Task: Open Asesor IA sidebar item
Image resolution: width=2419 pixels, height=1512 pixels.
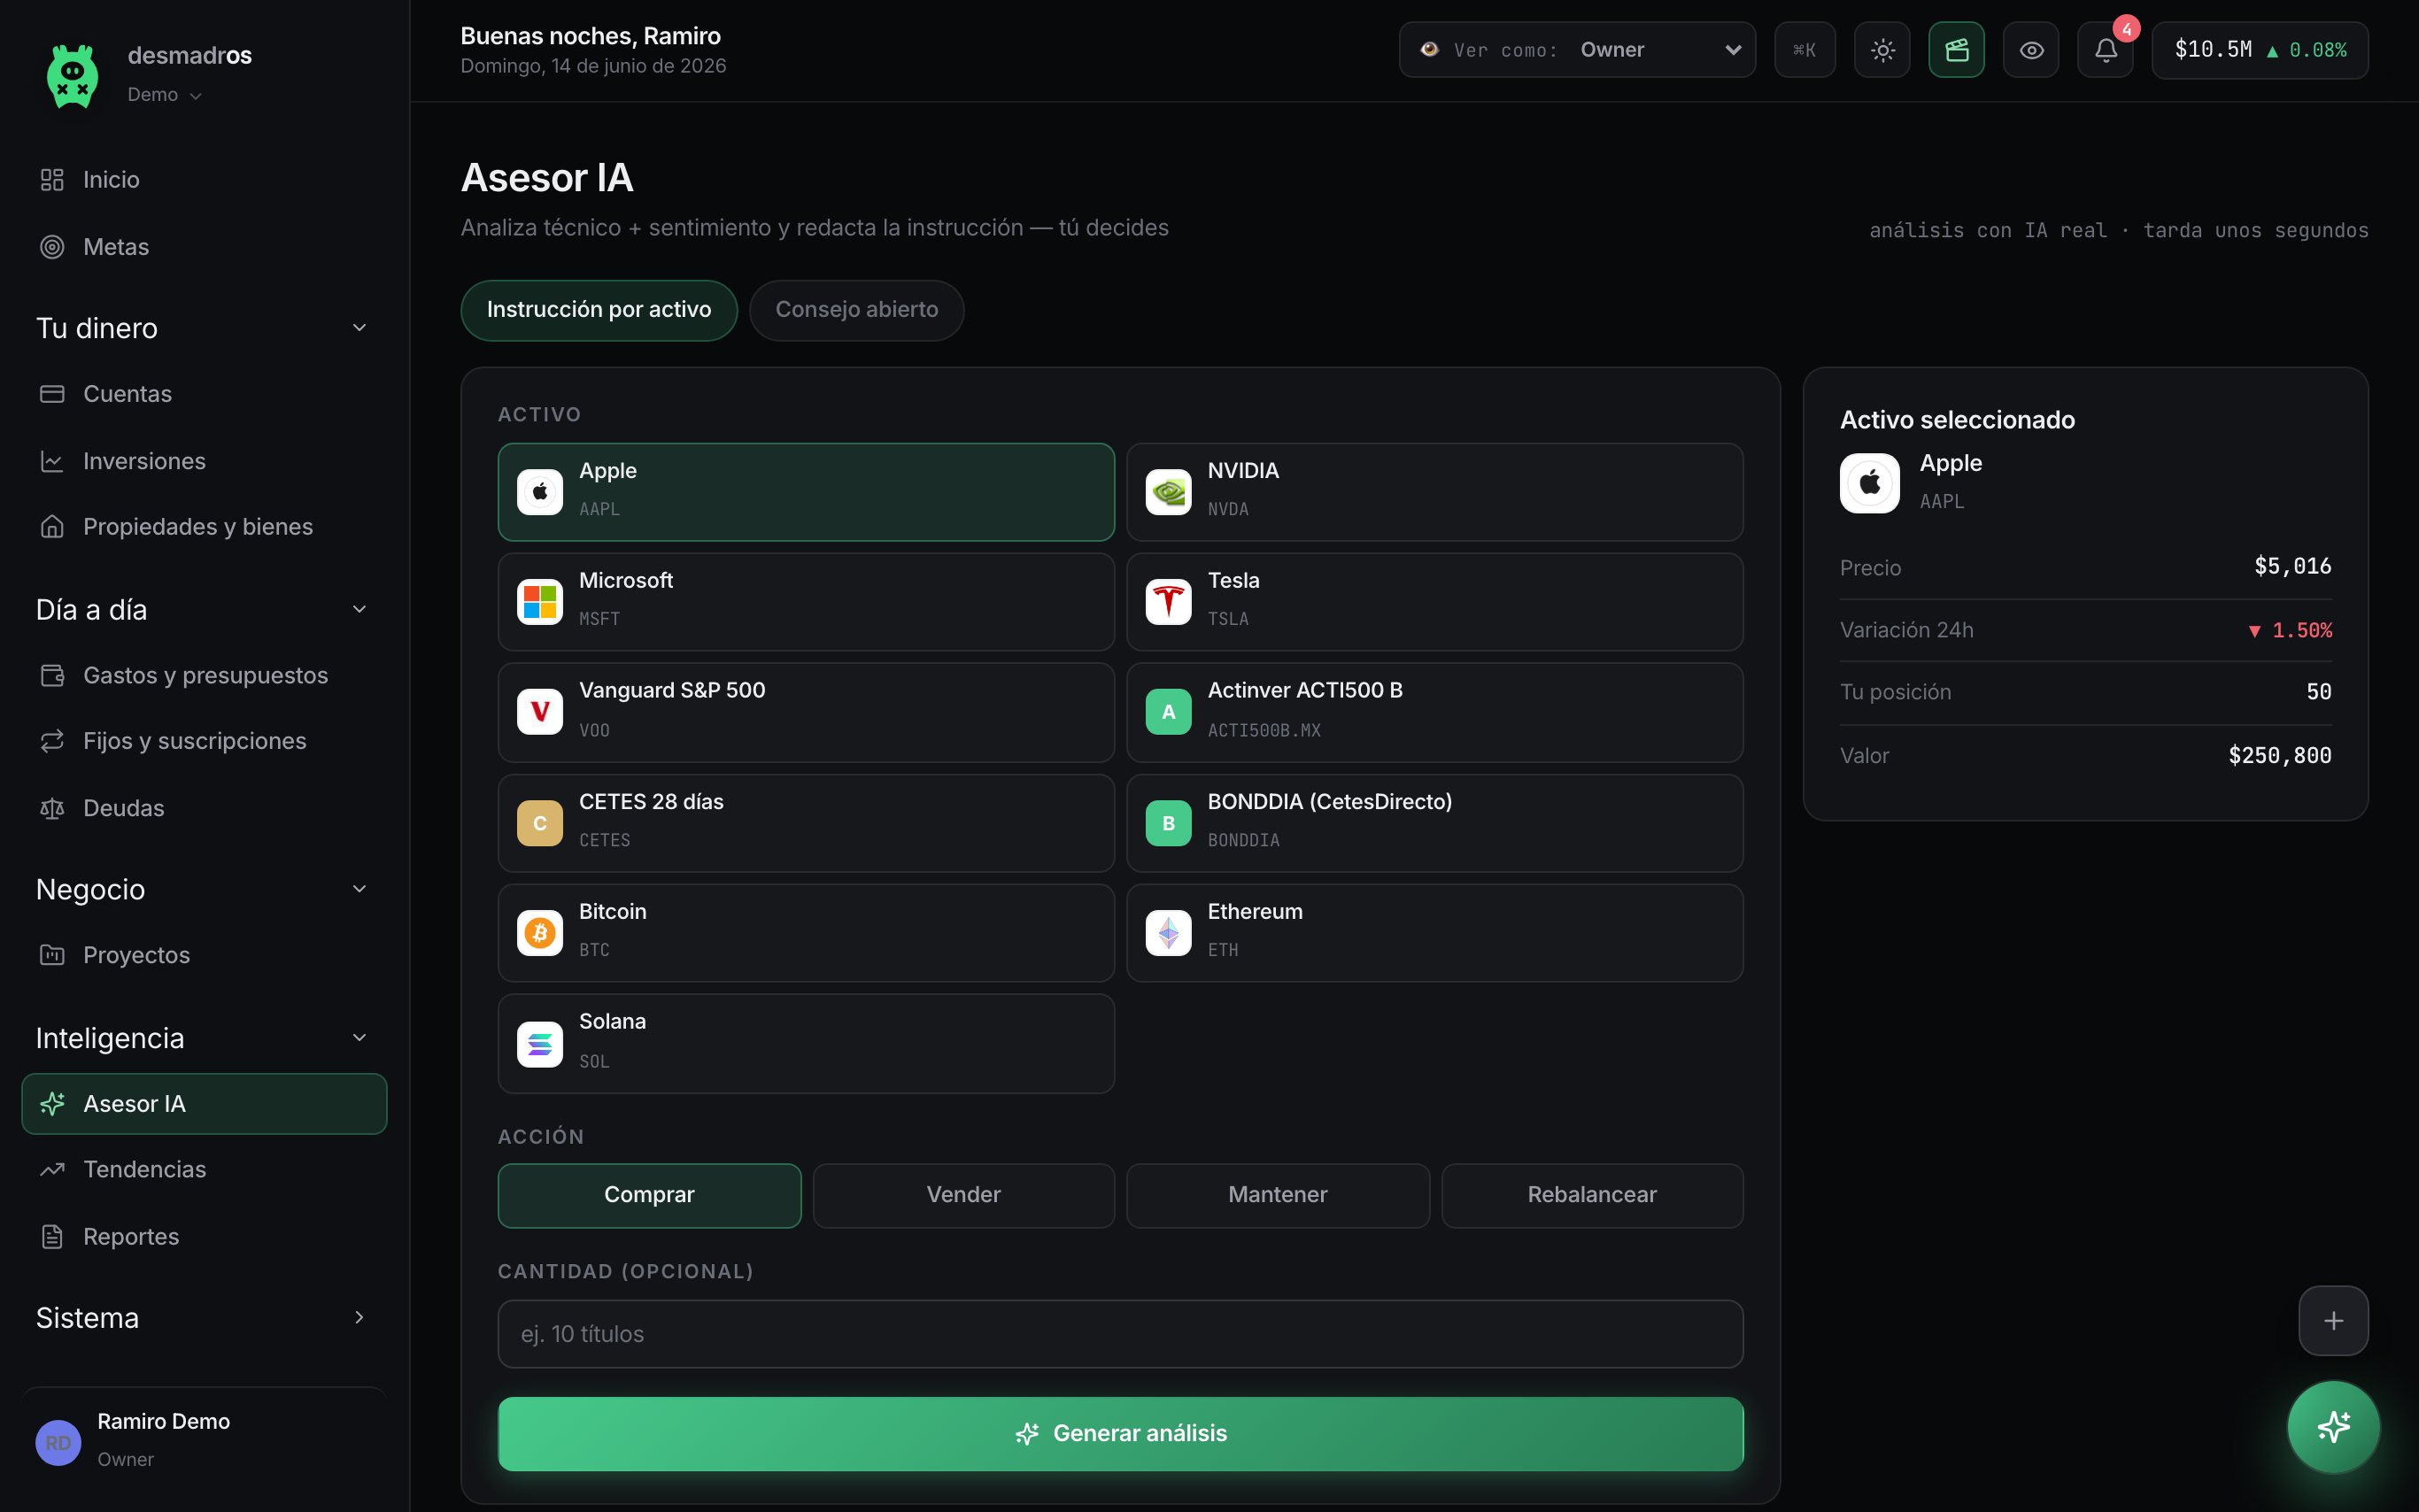Action: [x=204, y=1104]
